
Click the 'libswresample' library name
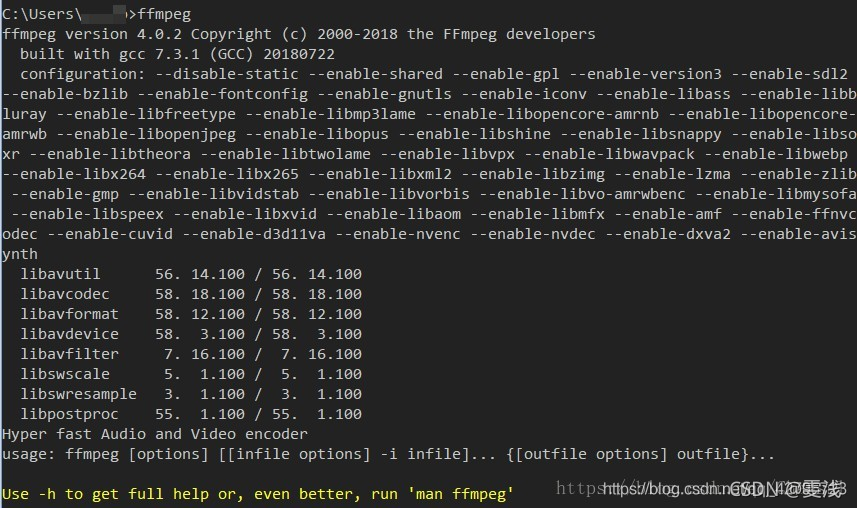click(79, 394)
